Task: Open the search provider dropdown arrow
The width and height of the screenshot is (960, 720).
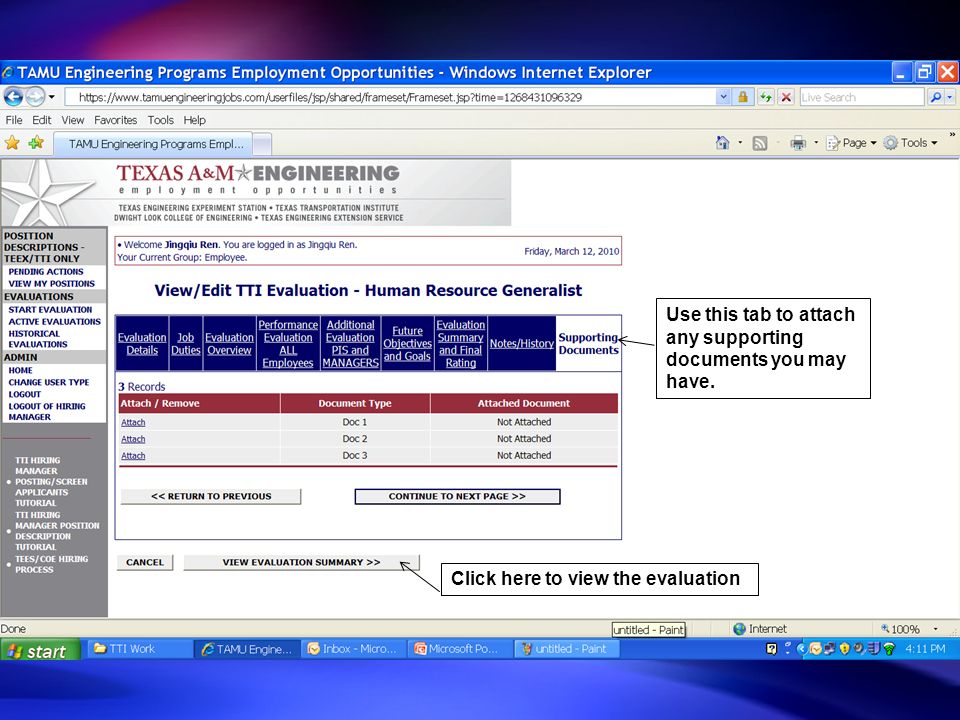Action: pyautogui.click(x=950, y=97)
